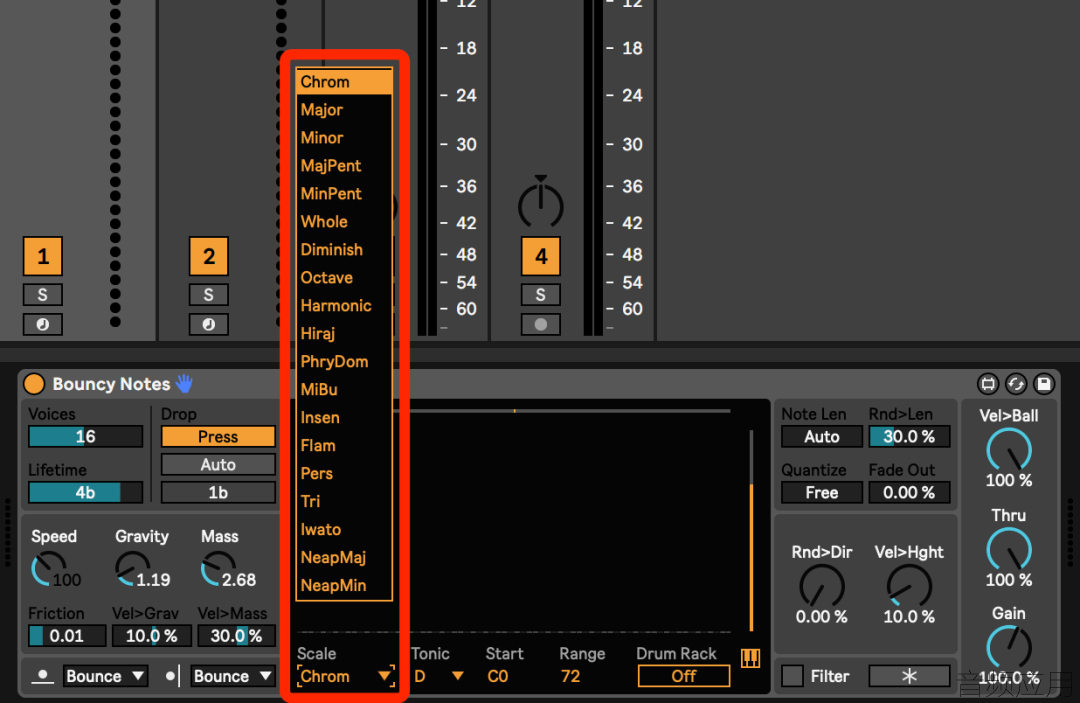Click the Mass knob
Screen dimensions: 1080x703
pos(218,568)
